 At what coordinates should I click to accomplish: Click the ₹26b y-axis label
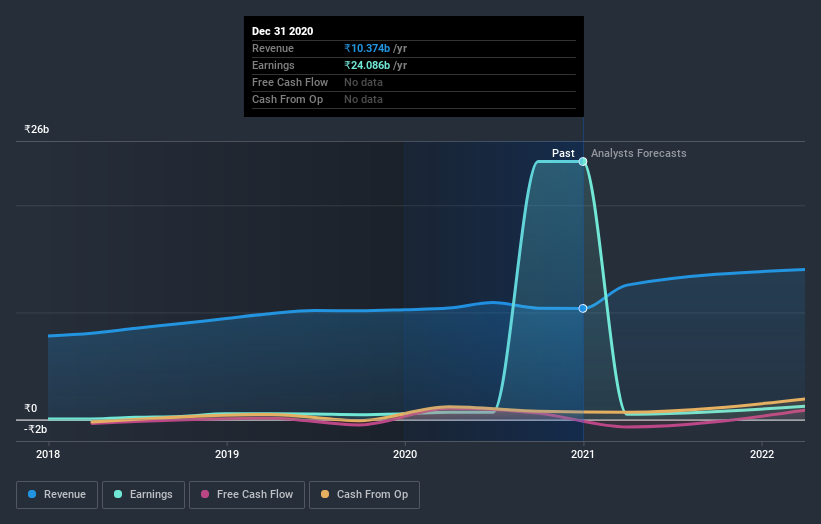coord(37,129)
